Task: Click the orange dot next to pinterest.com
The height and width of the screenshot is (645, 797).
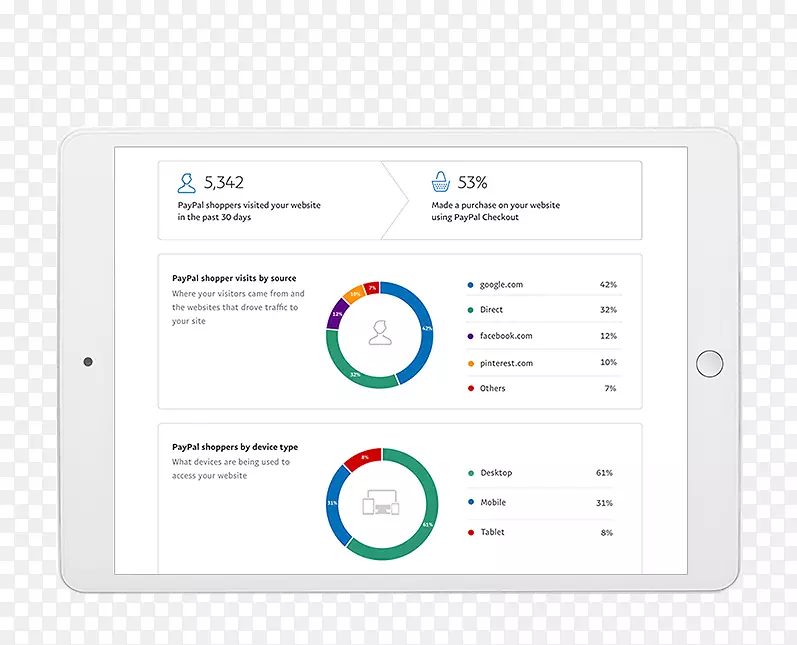Action: tap(470, 363)
